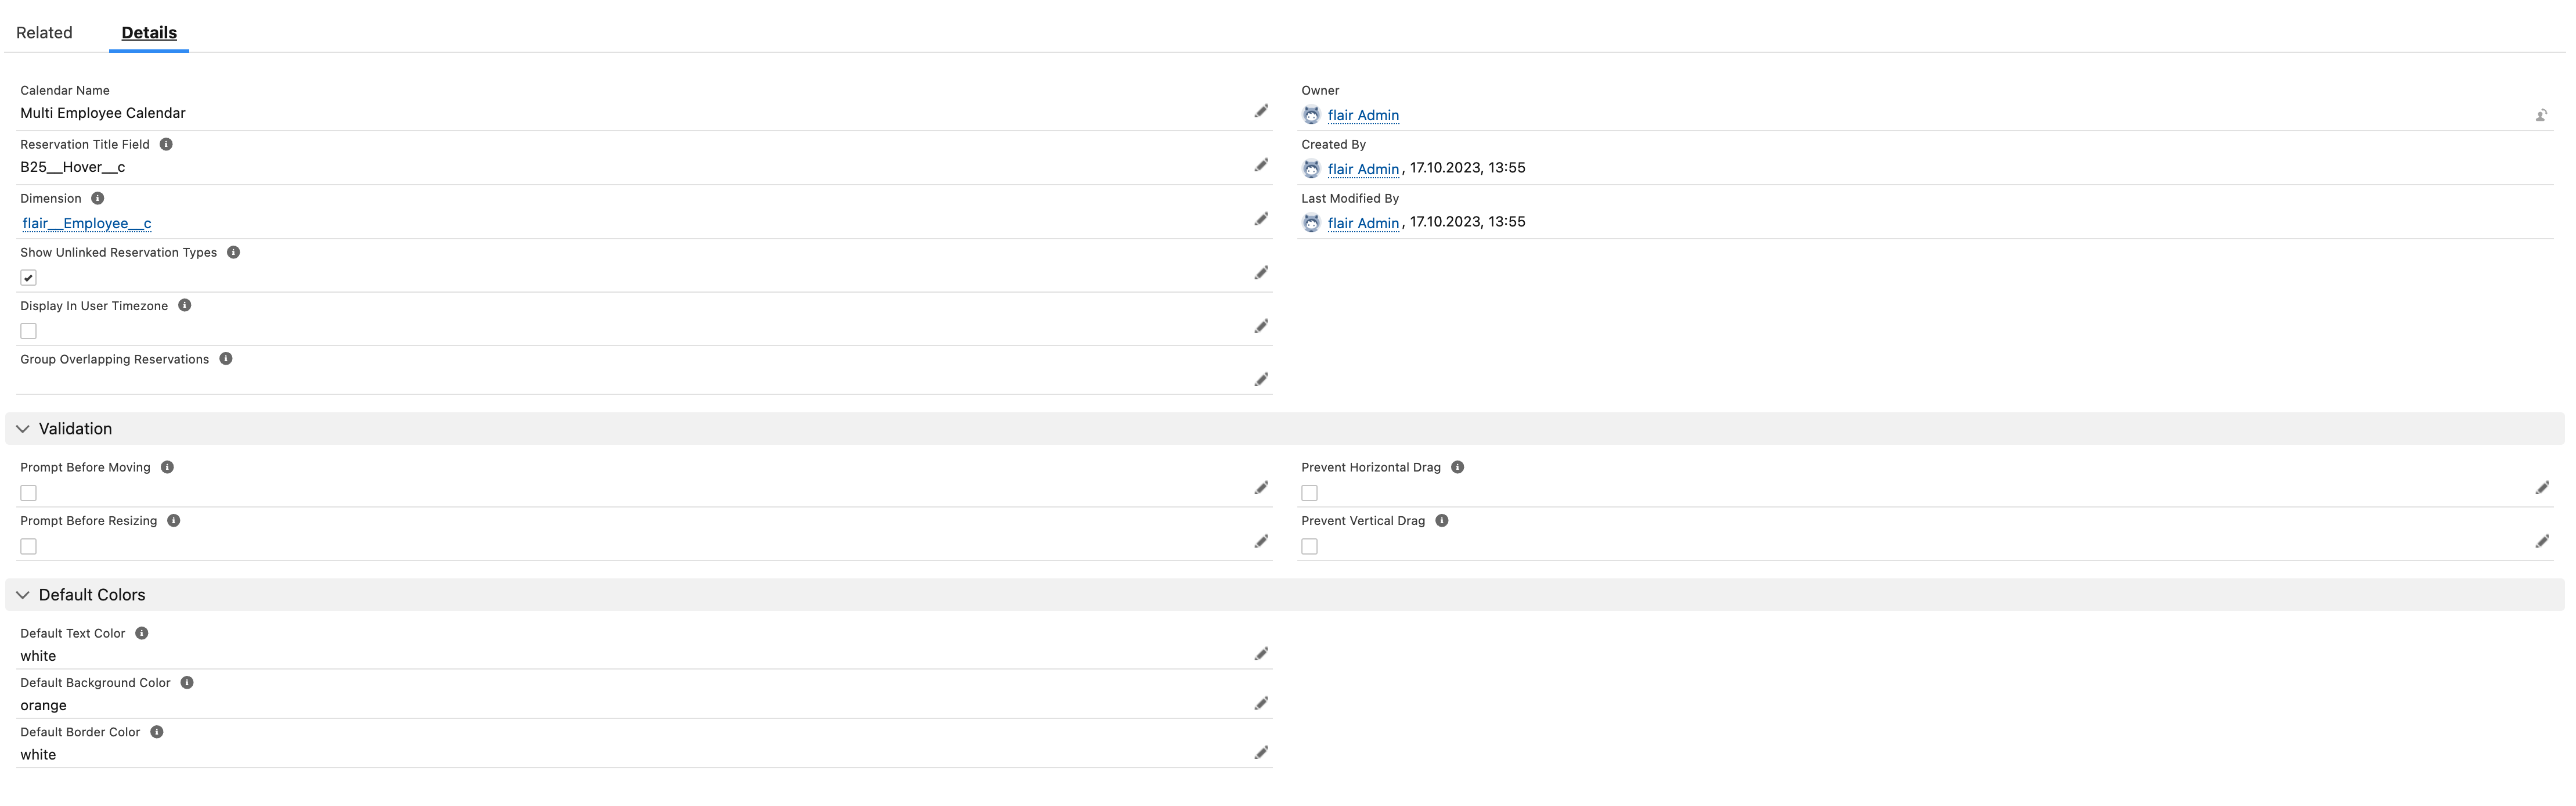Screen dimensions: 2576x806
Task: Open the flair__Employee__c dimension link
Action: [87, 224]
